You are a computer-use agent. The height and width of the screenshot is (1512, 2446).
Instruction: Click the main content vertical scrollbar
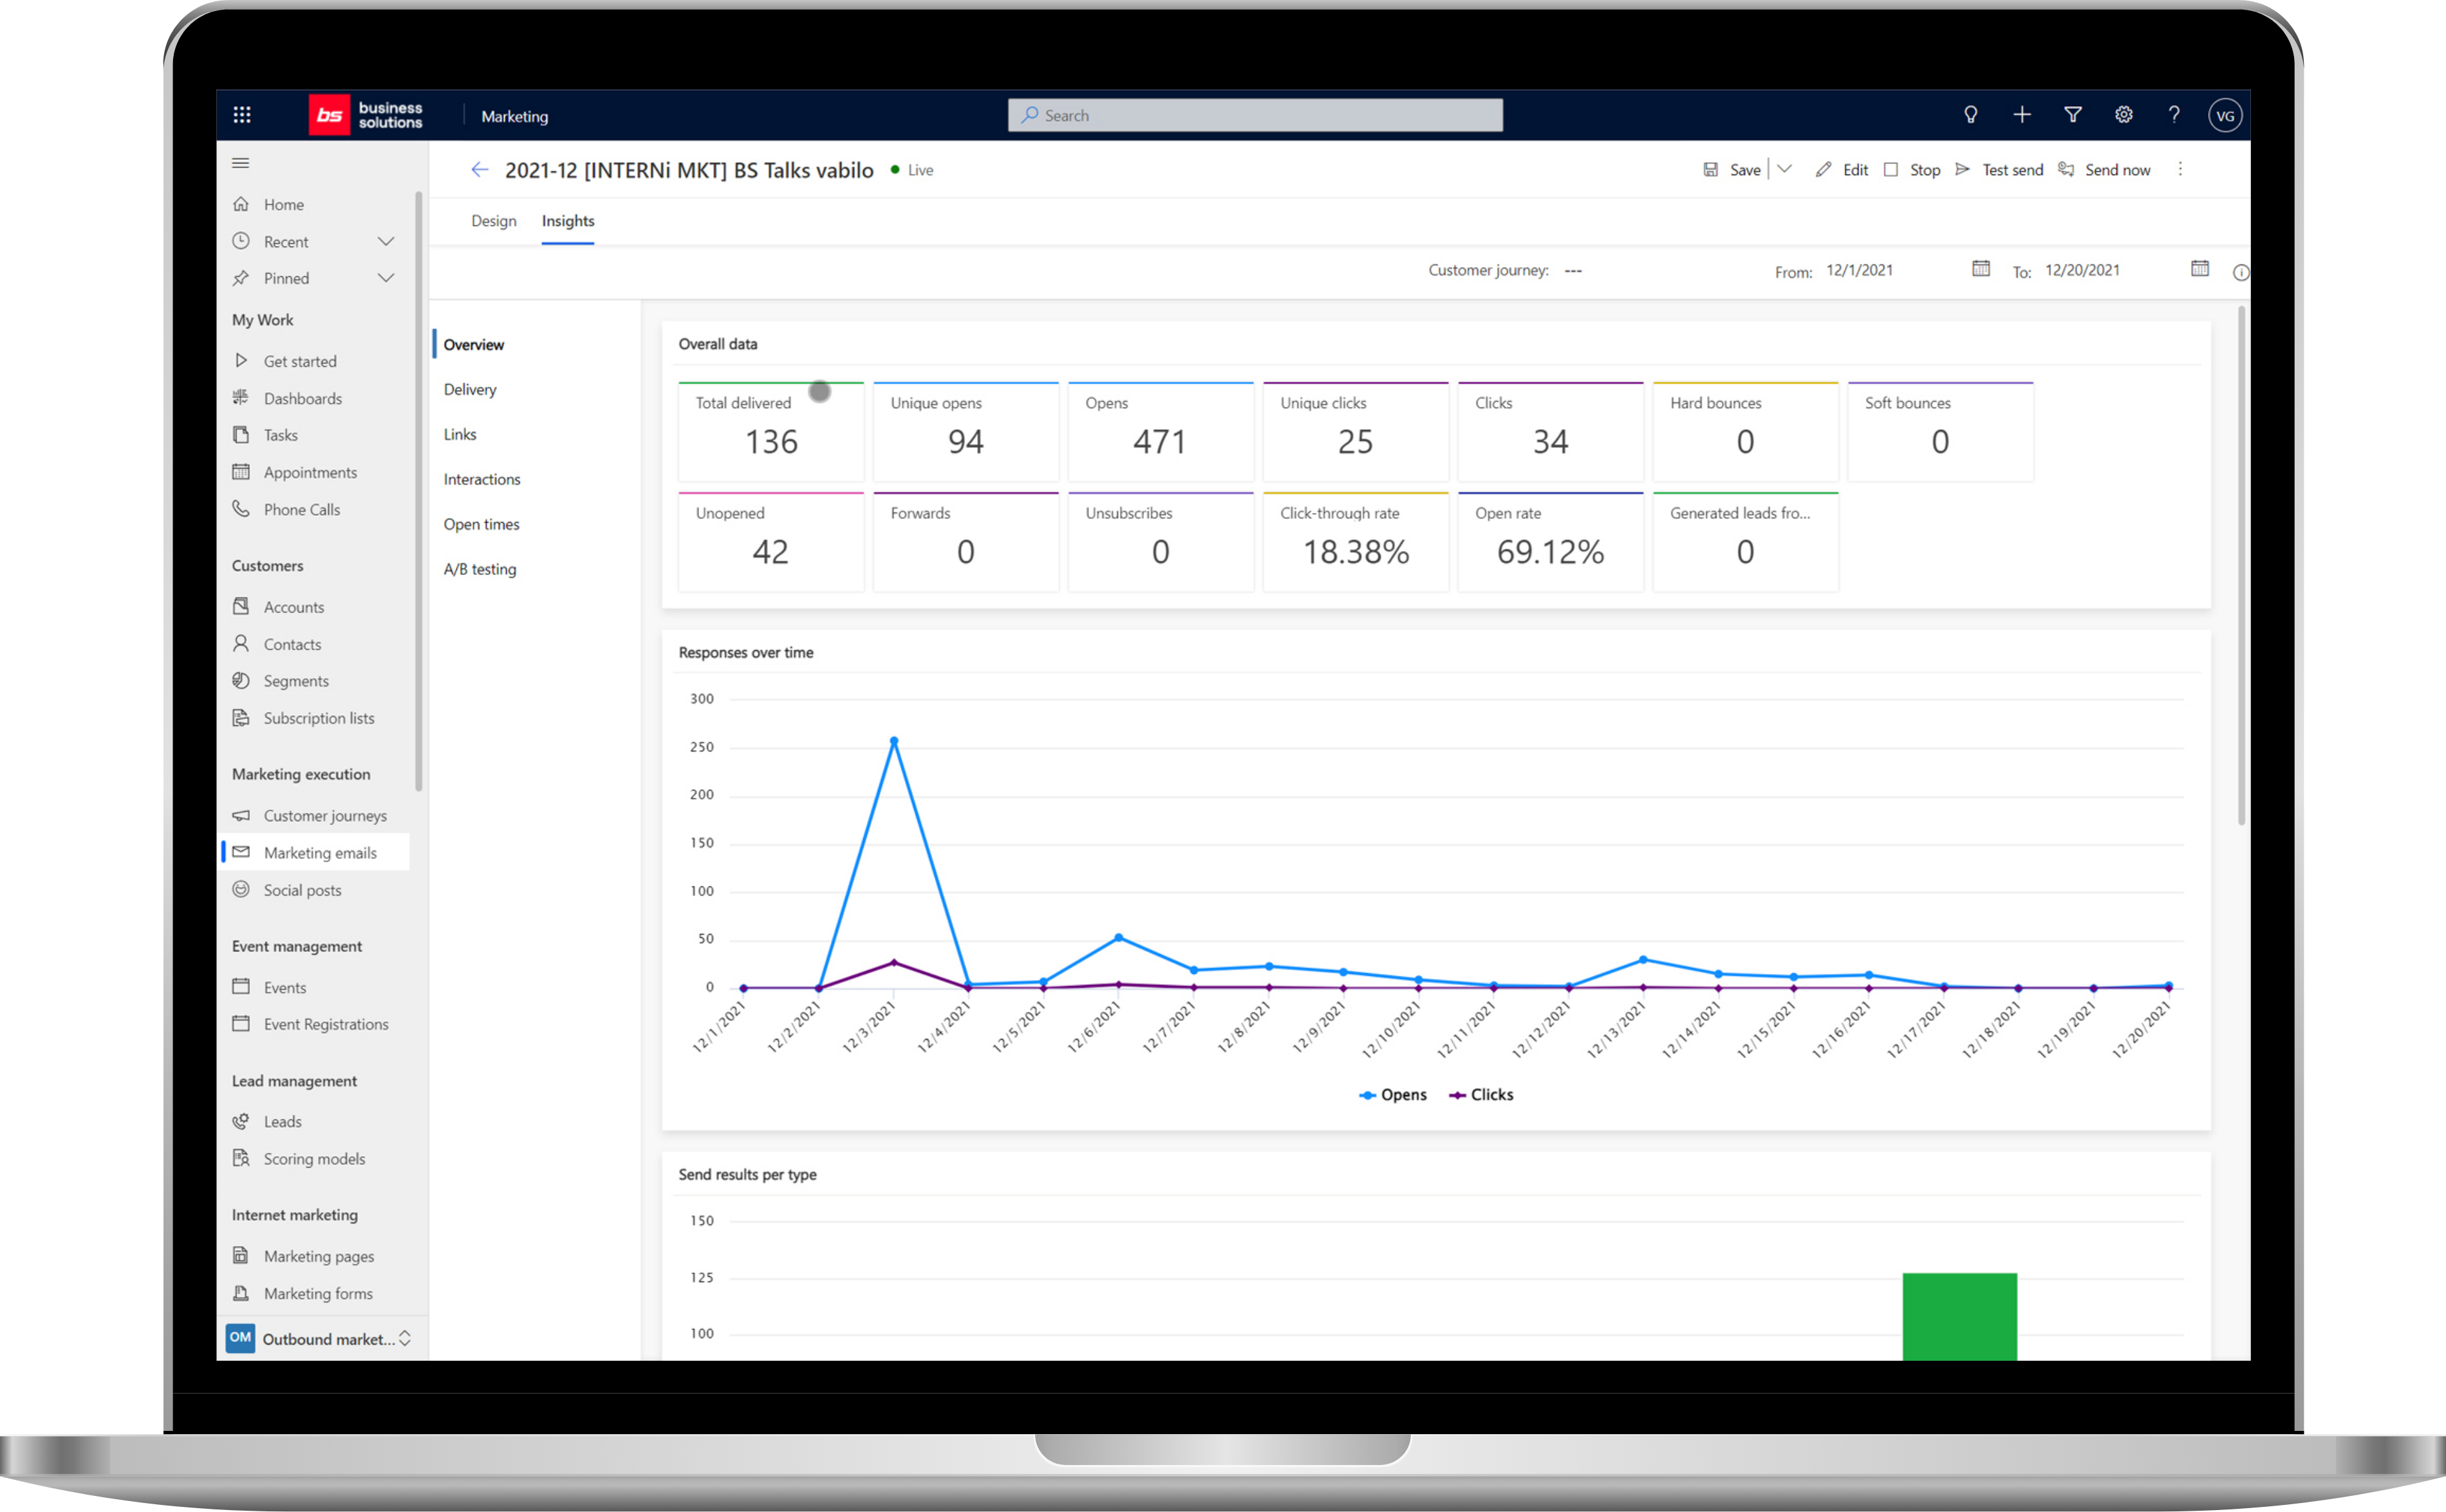2241,565
